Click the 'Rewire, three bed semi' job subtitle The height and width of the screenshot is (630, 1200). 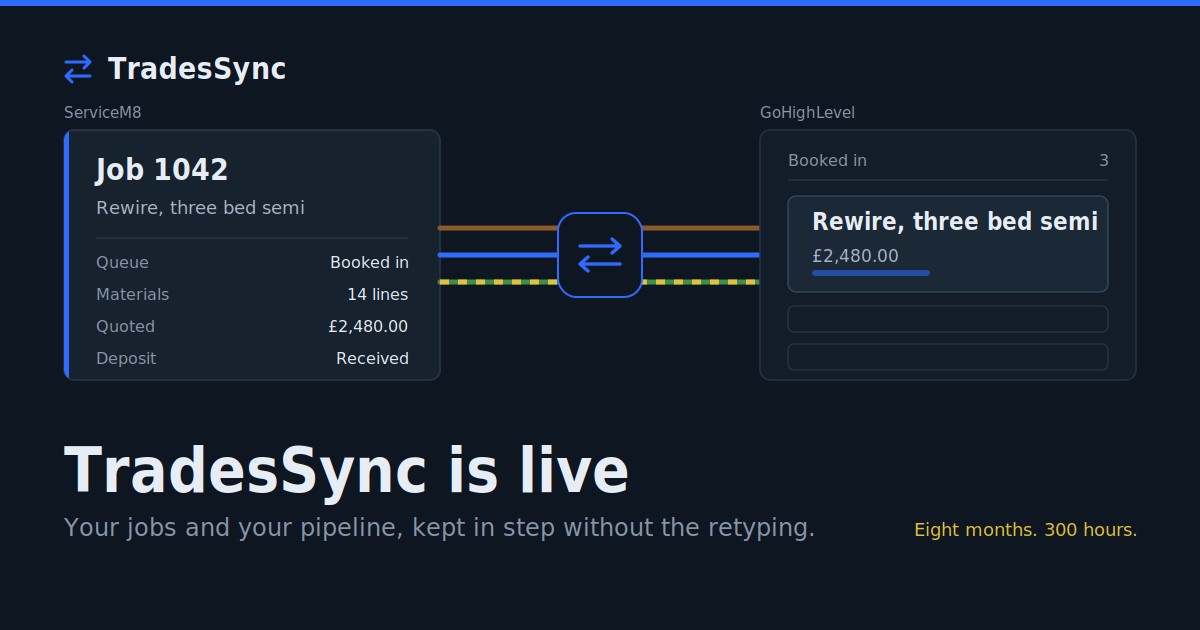(x=200, y=208)
